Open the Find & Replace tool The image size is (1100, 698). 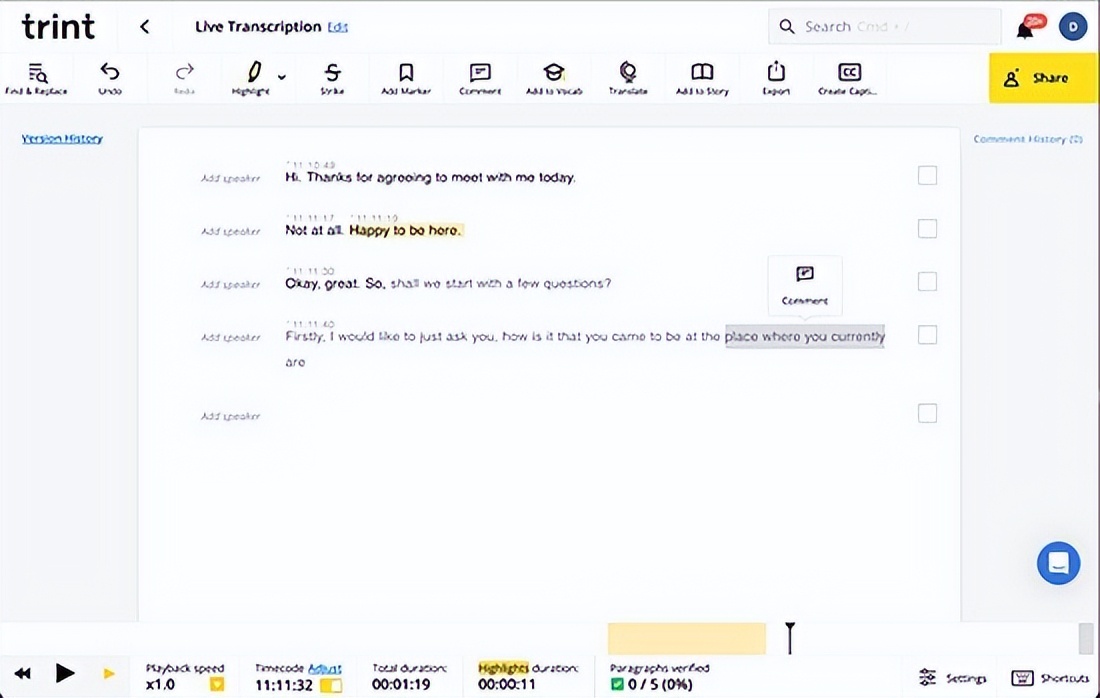coord(36,78)
